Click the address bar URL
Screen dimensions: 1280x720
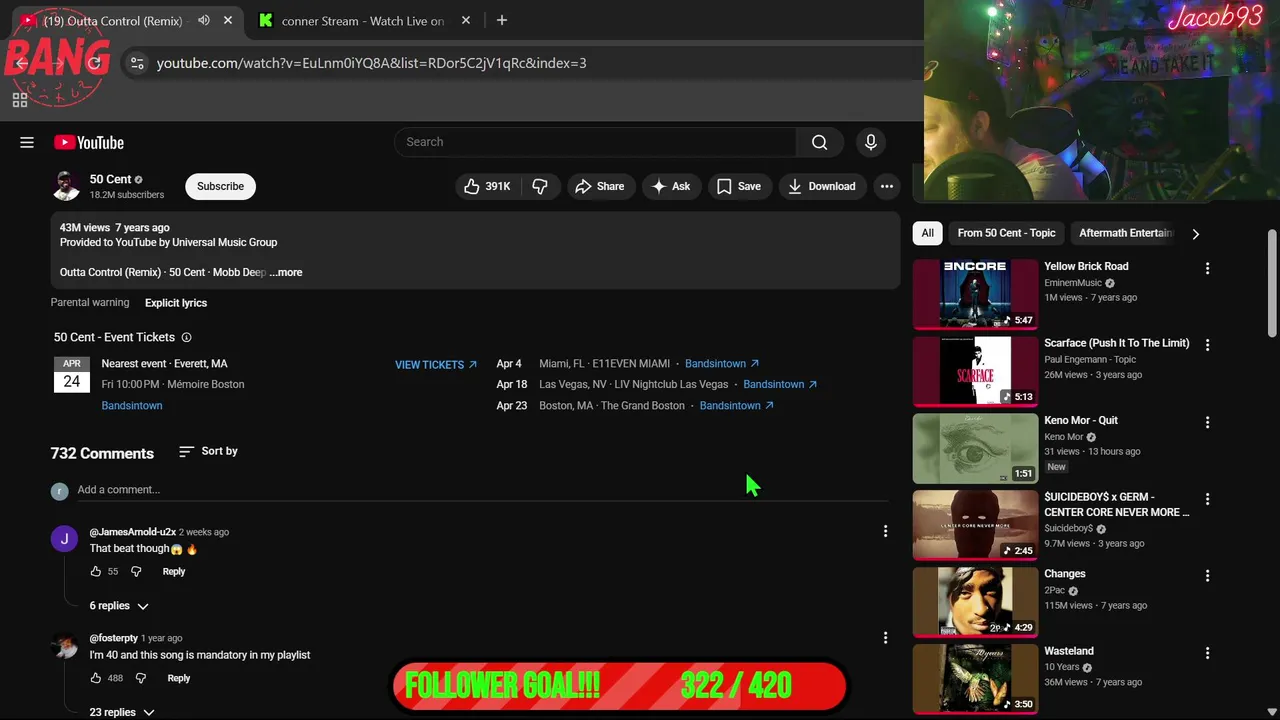(x=372, y=63)
